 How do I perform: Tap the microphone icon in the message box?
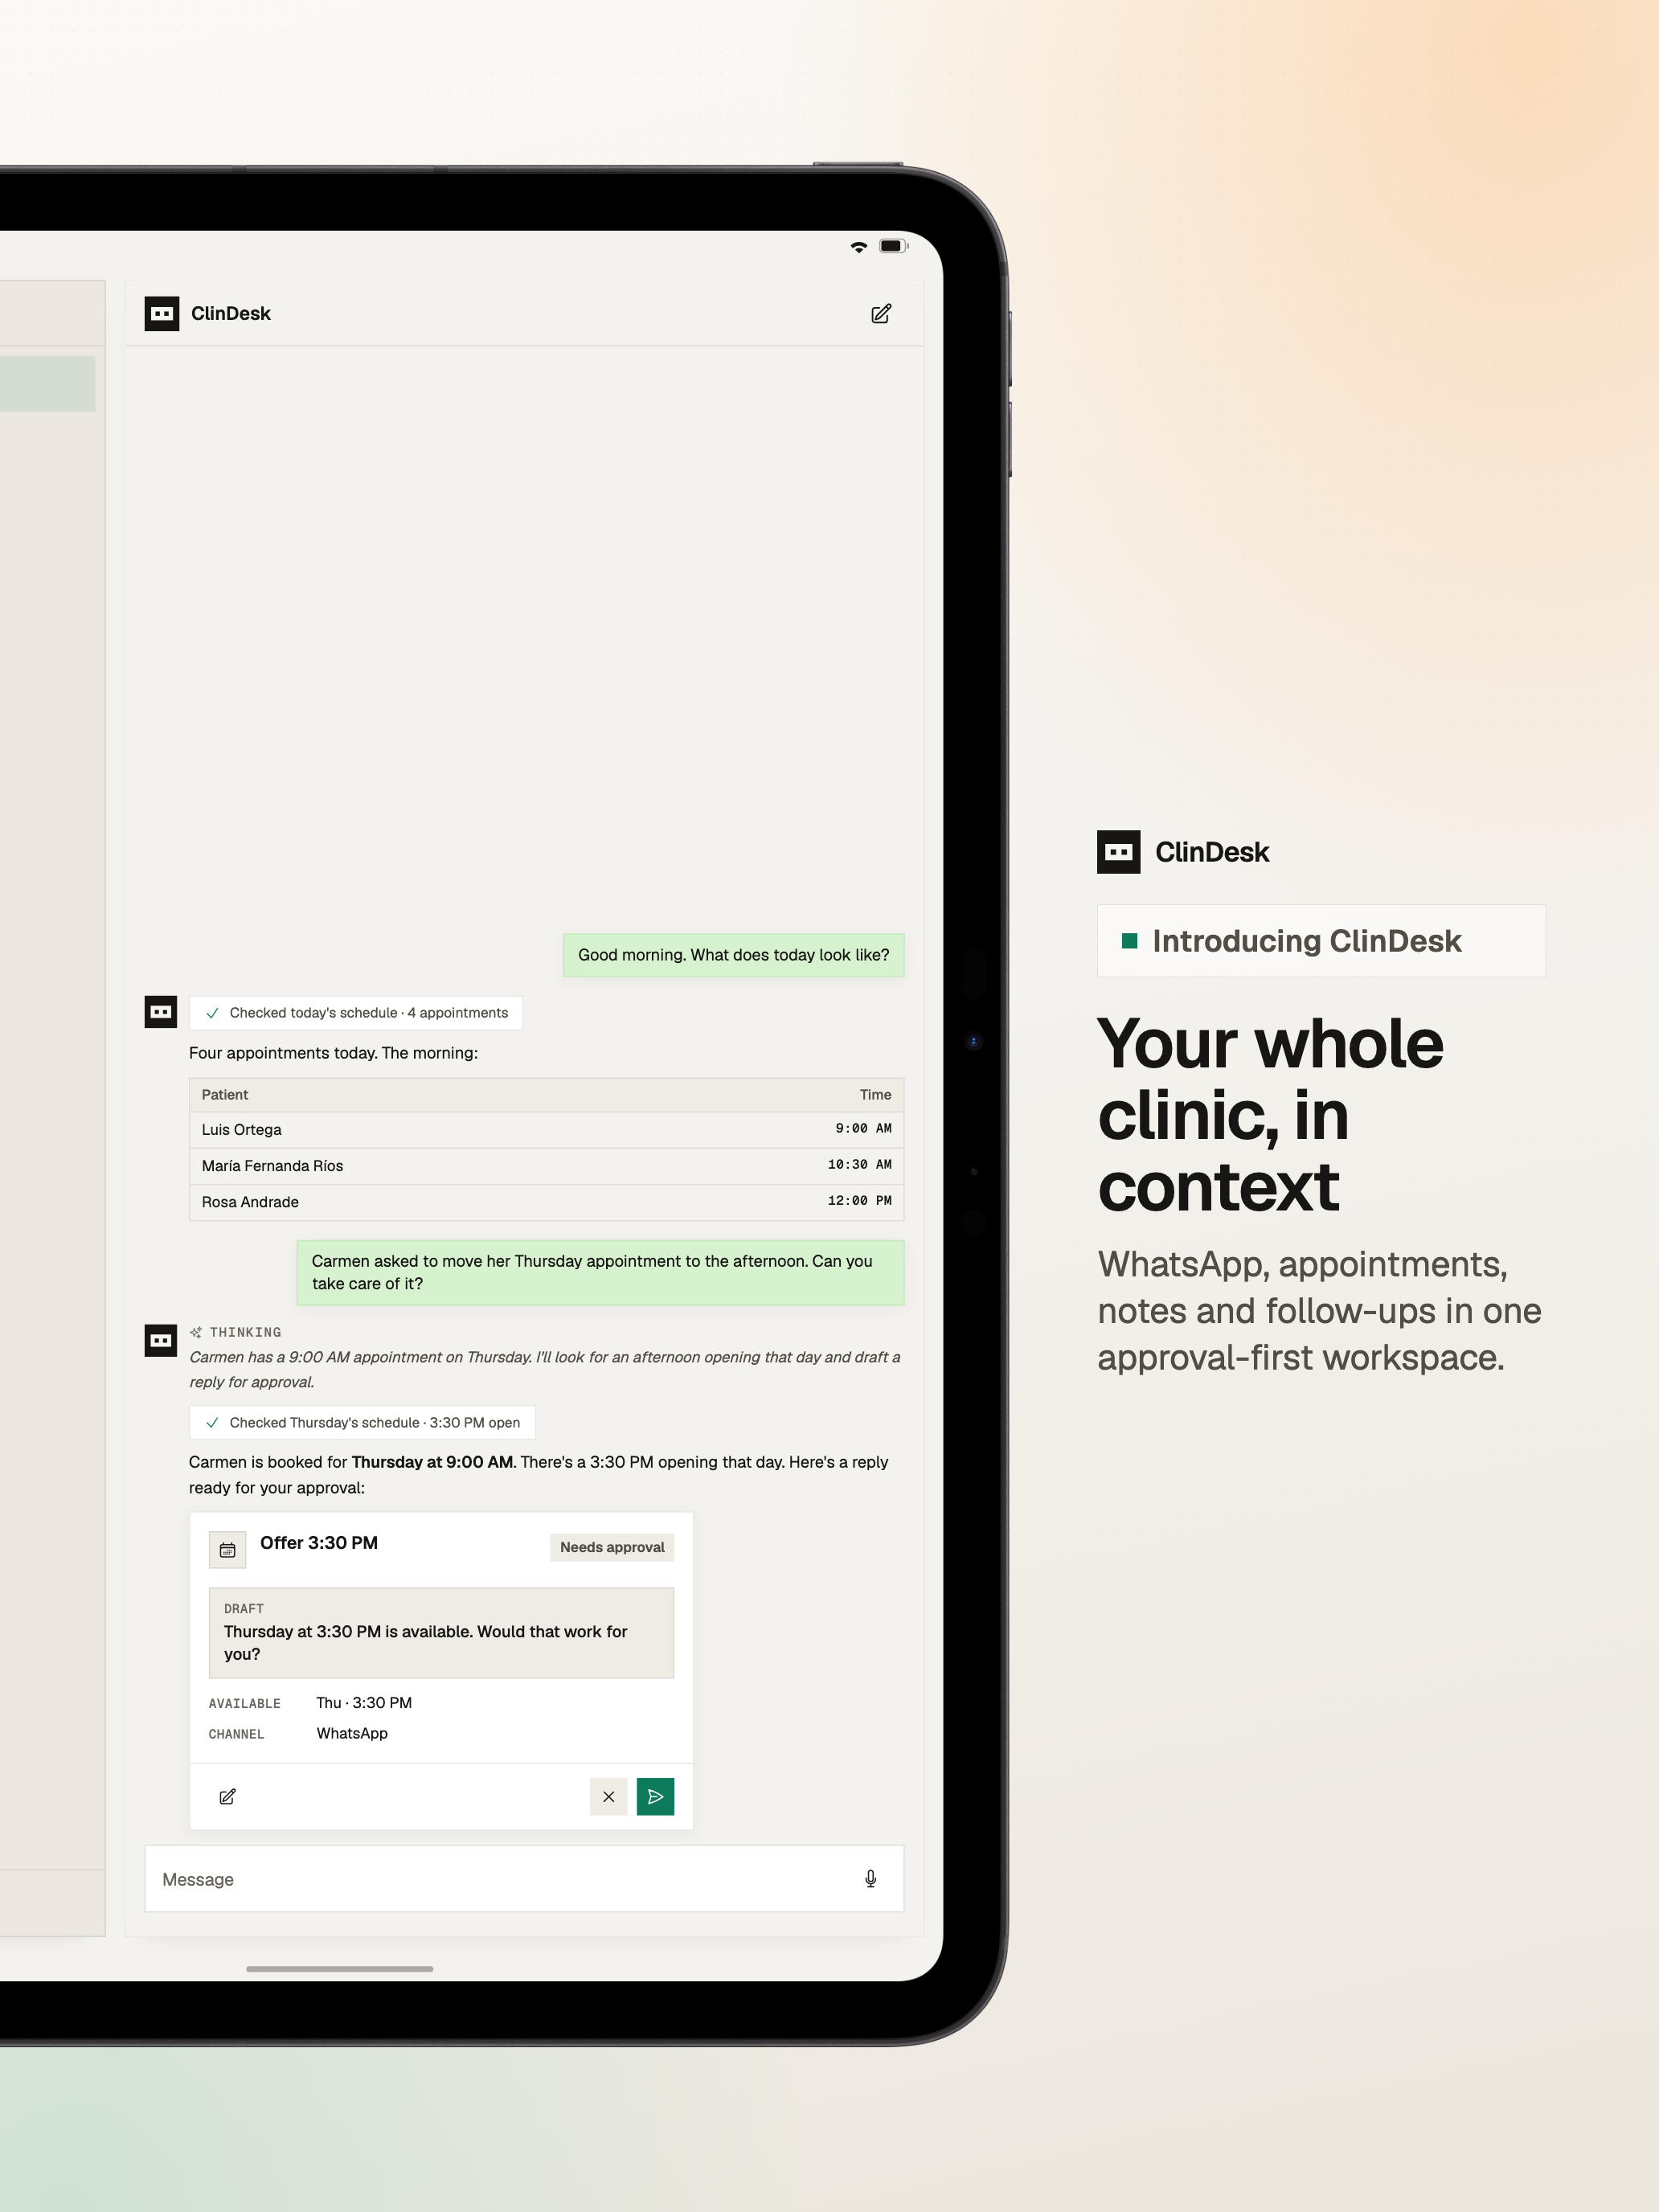(870, 1879)
